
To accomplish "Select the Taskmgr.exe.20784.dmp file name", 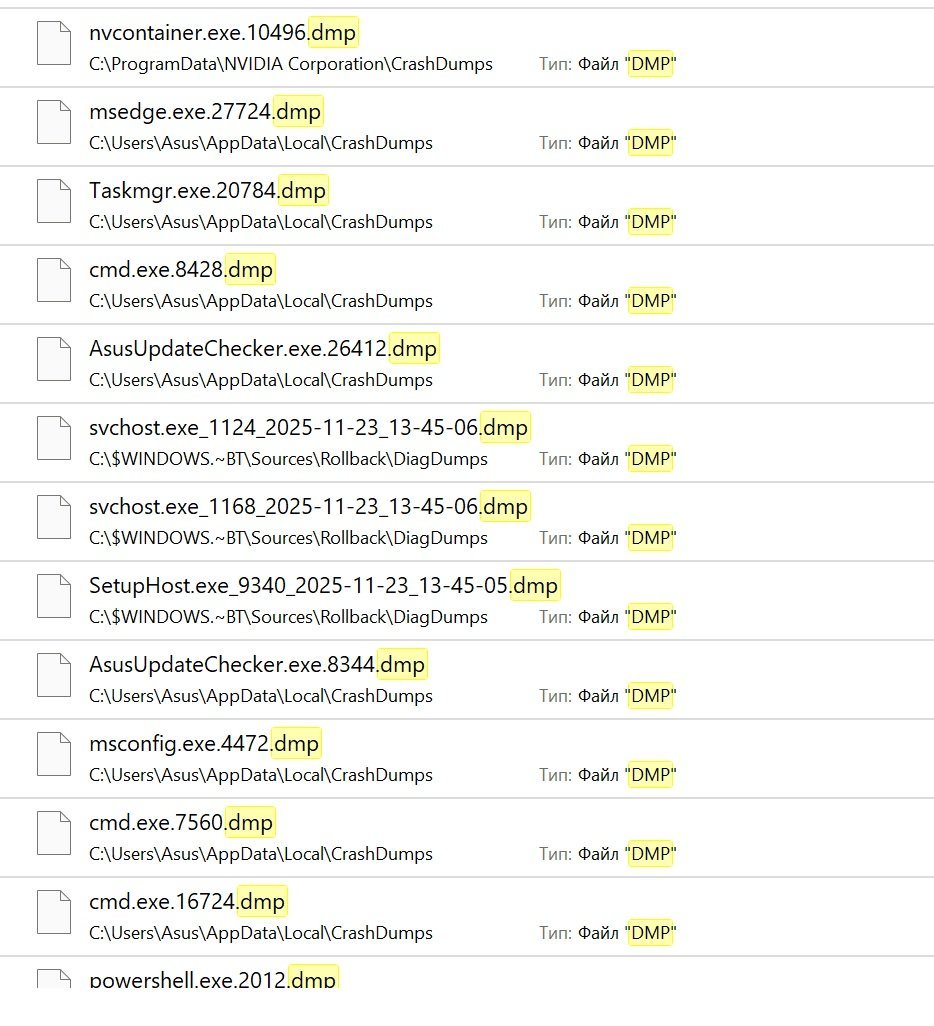I will click(x=208, y=191).
